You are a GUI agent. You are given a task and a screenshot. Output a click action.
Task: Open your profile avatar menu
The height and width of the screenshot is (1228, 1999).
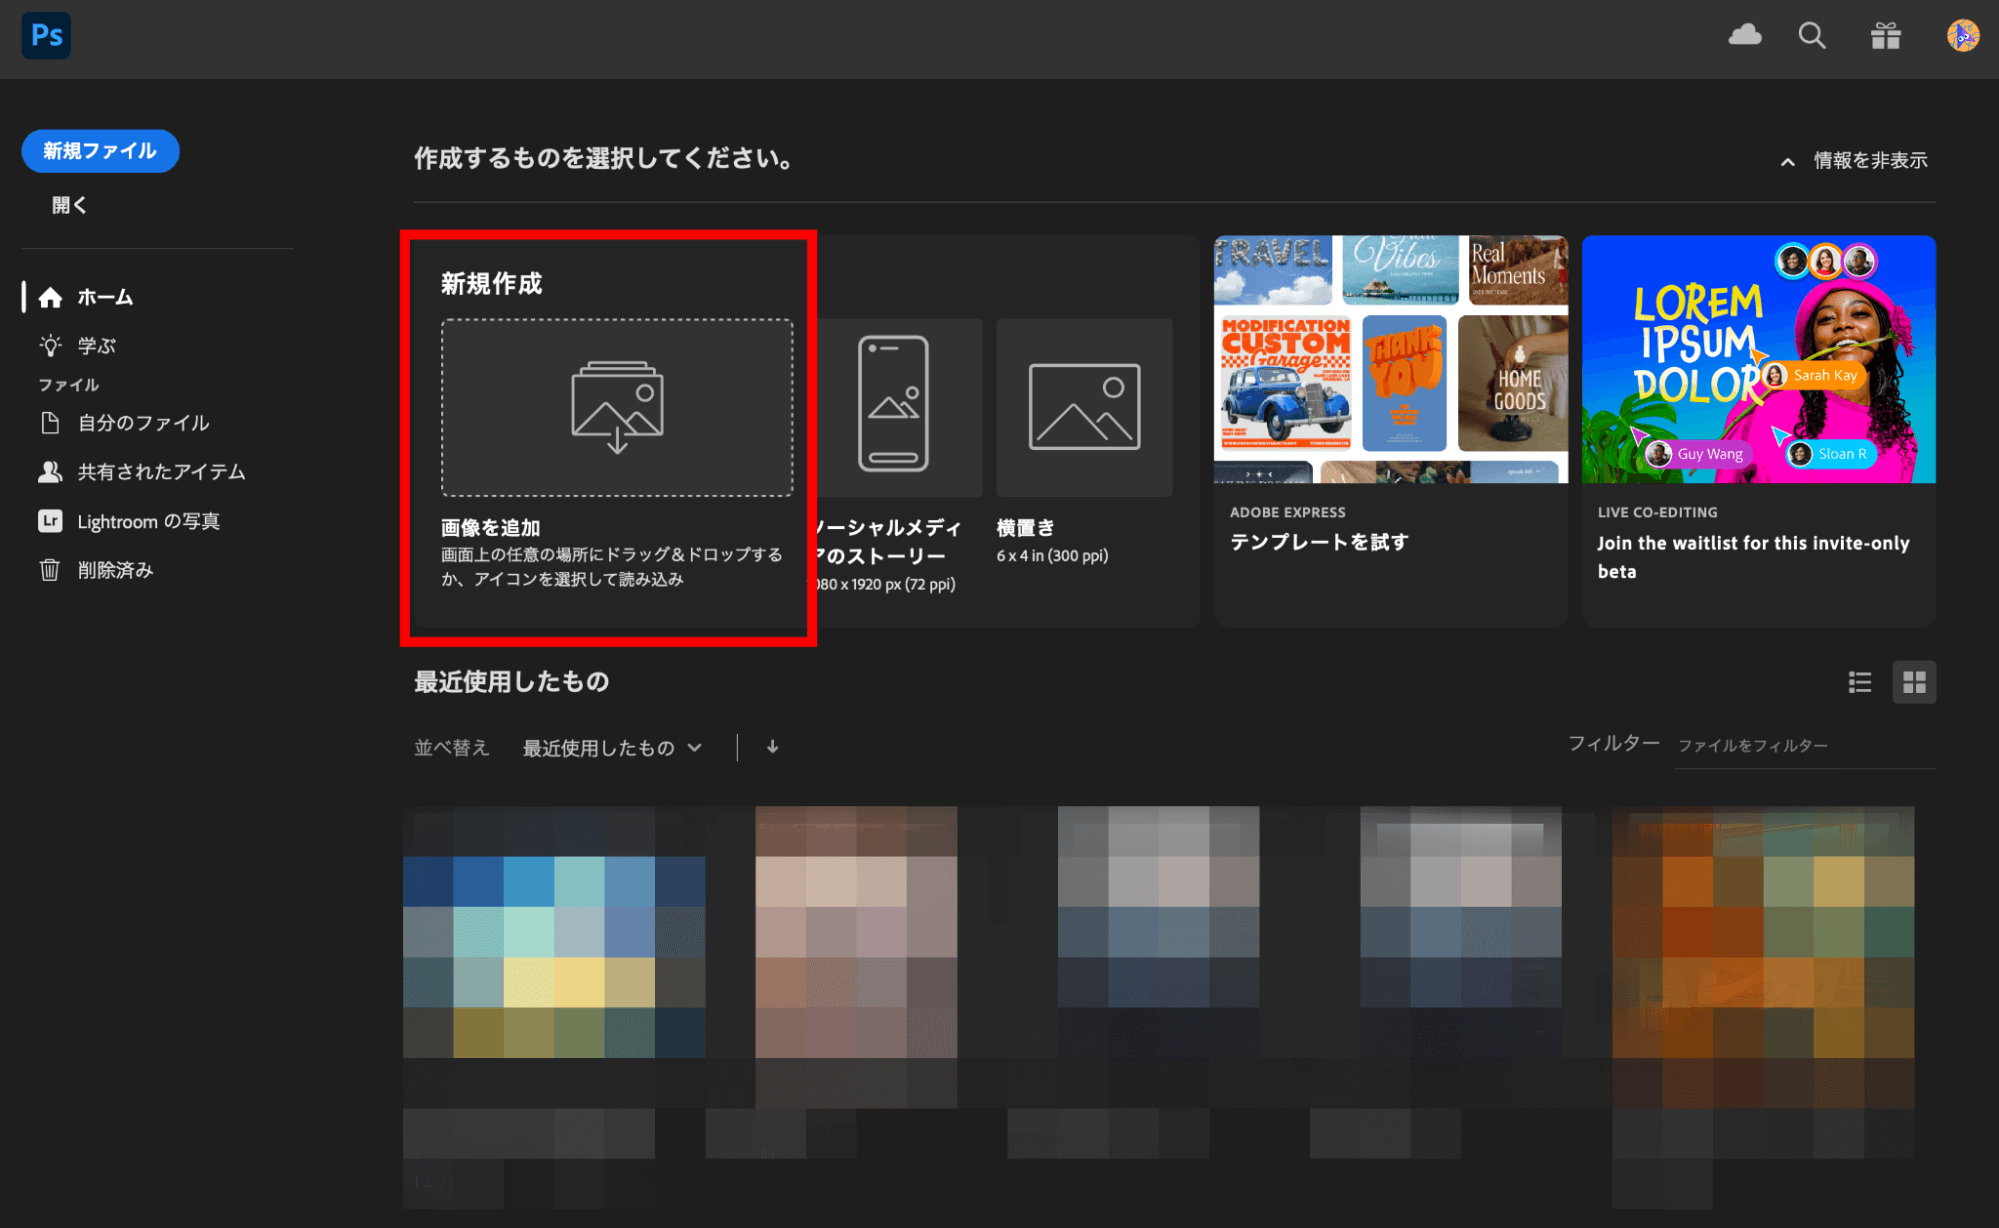pyautogui.click(x=1962, y=35)
